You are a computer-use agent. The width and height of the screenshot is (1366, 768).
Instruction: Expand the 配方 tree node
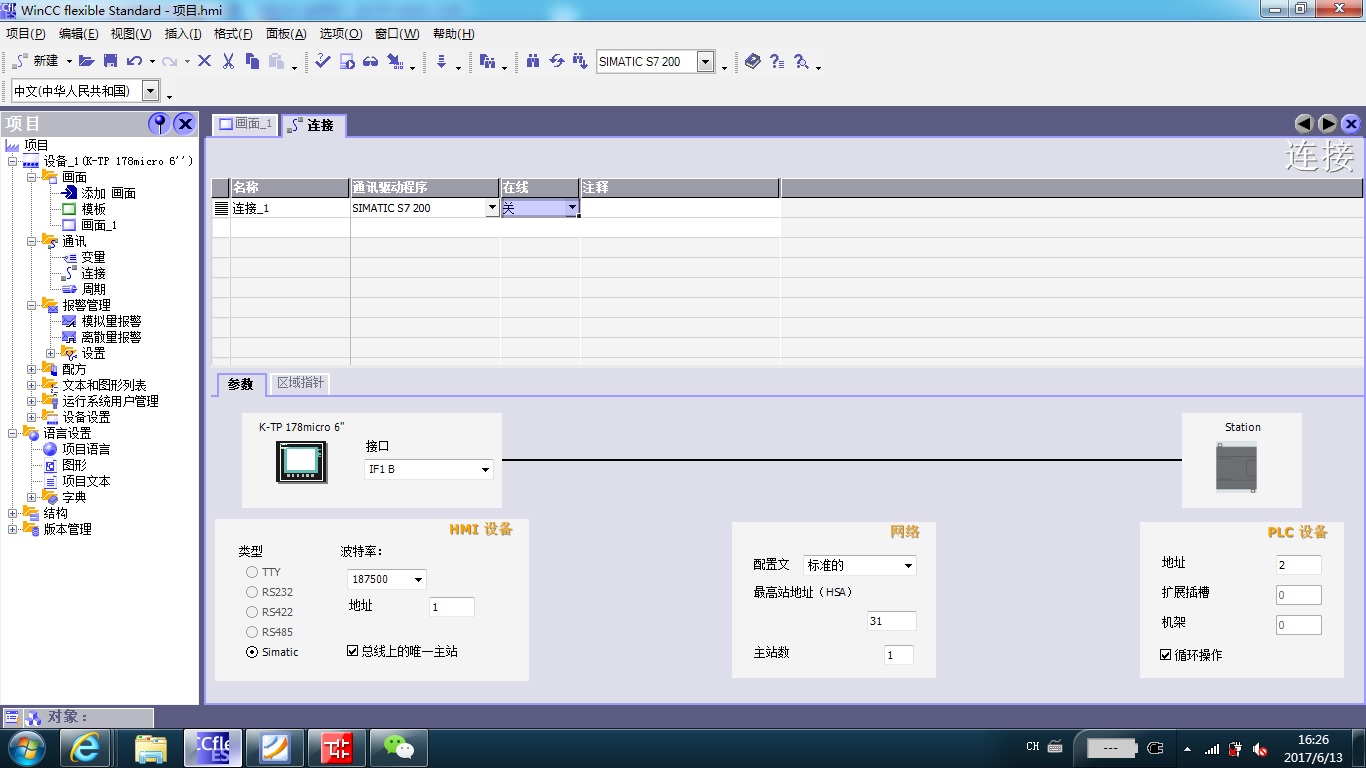pos(32,369)
